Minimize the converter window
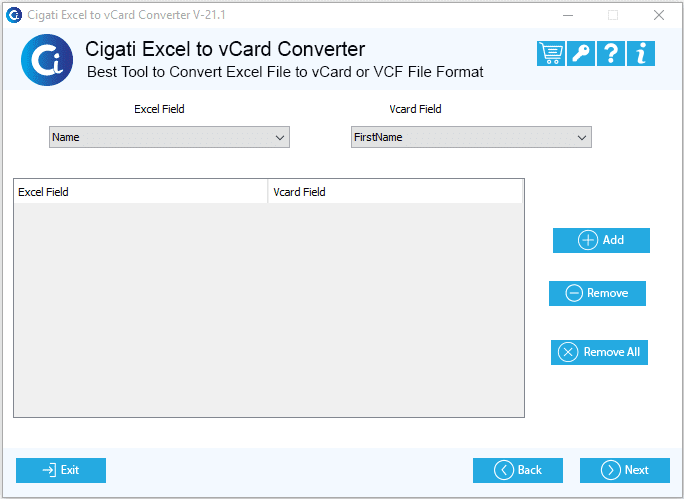The image size is (684, 499). pyautogui.click(x=568, y=15)
